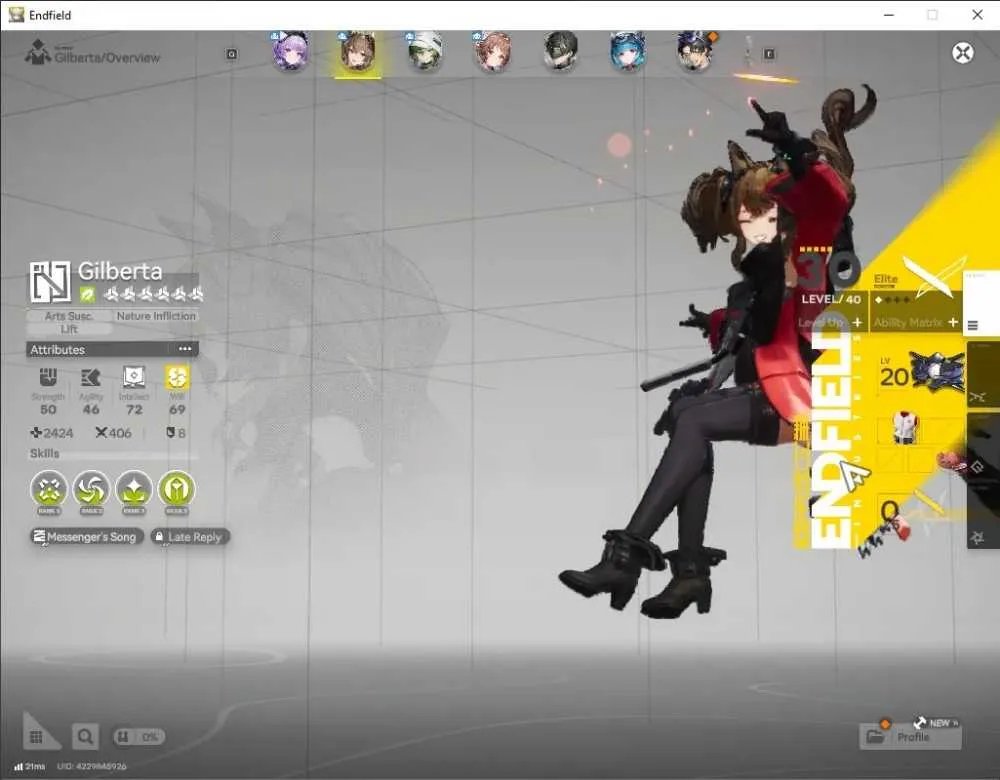The height and width of the screenshot is (780, 1000).
Task: Click the 21ms network latency indicator
Action: [30, 766]
